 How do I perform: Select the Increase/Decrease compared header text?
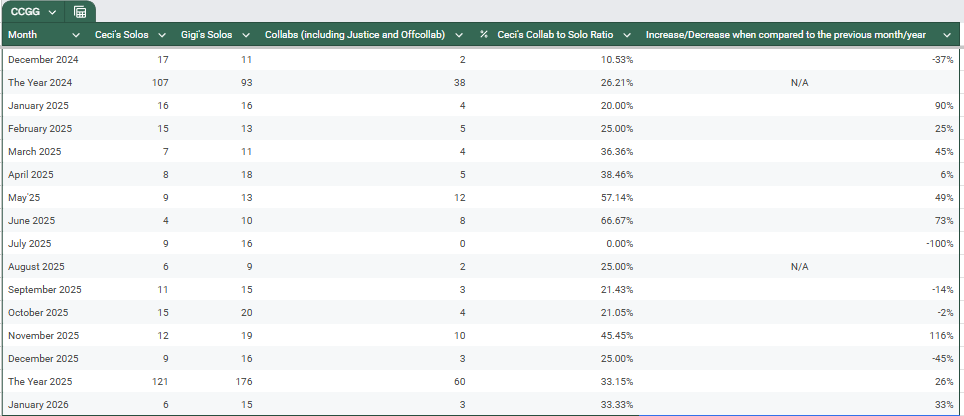[786, 35]
